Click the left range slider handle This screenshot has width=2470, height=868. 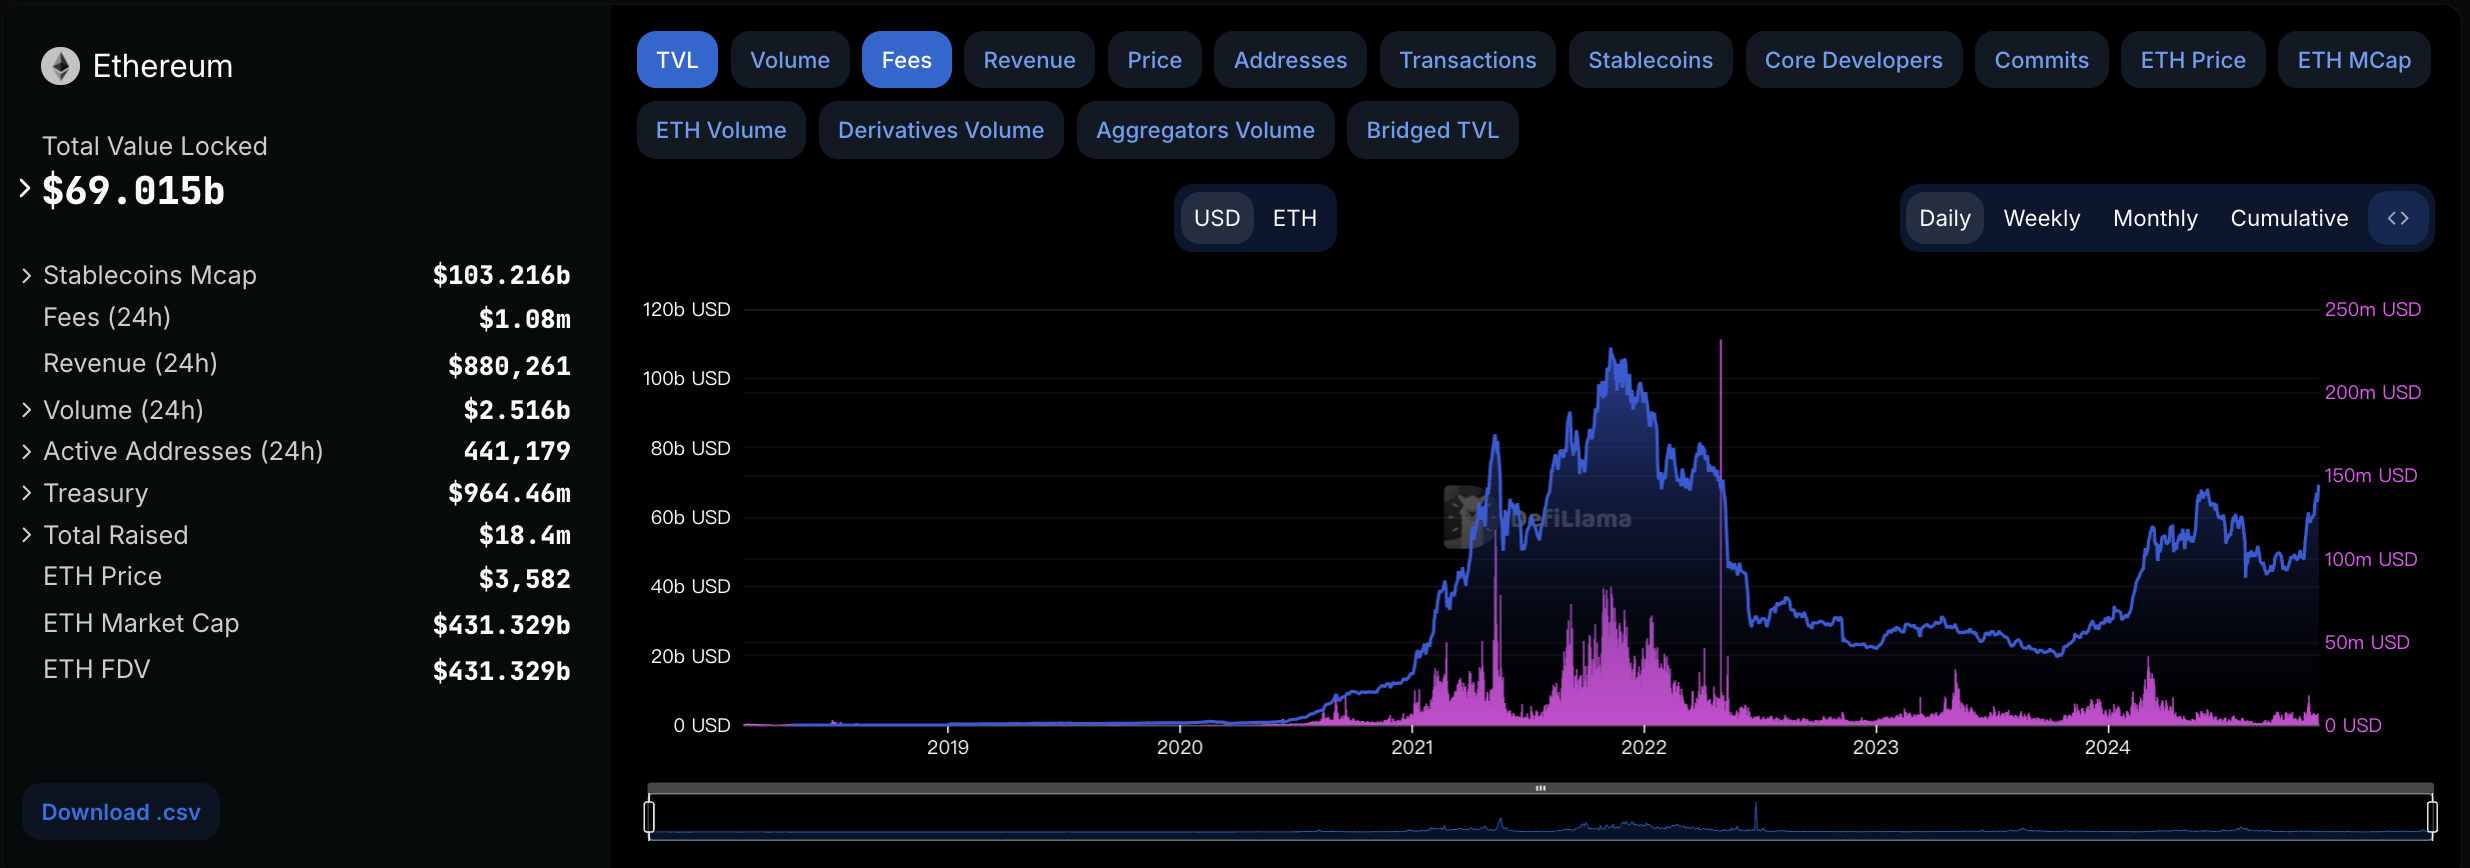pos(649,816)
